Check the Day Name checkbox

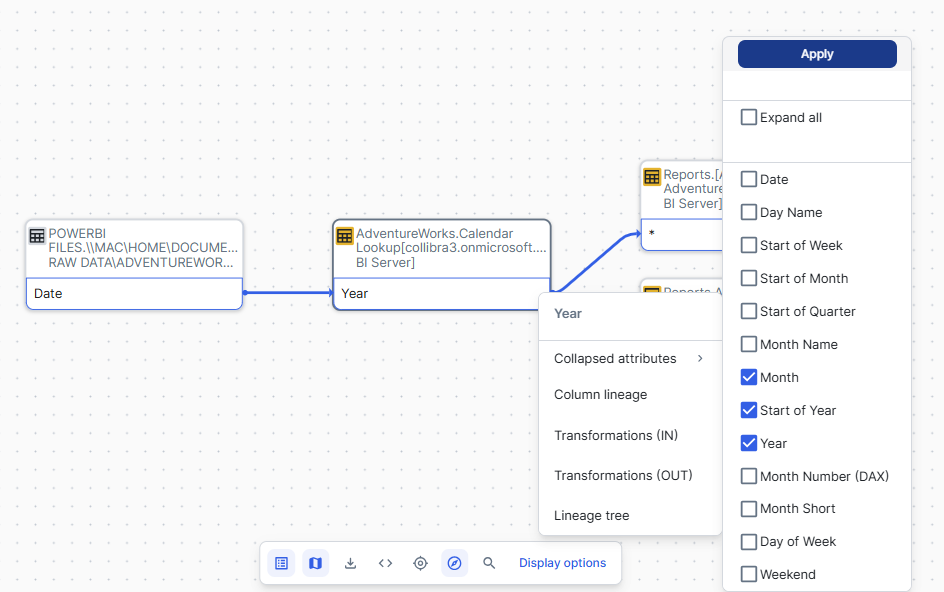click(748, 212)
